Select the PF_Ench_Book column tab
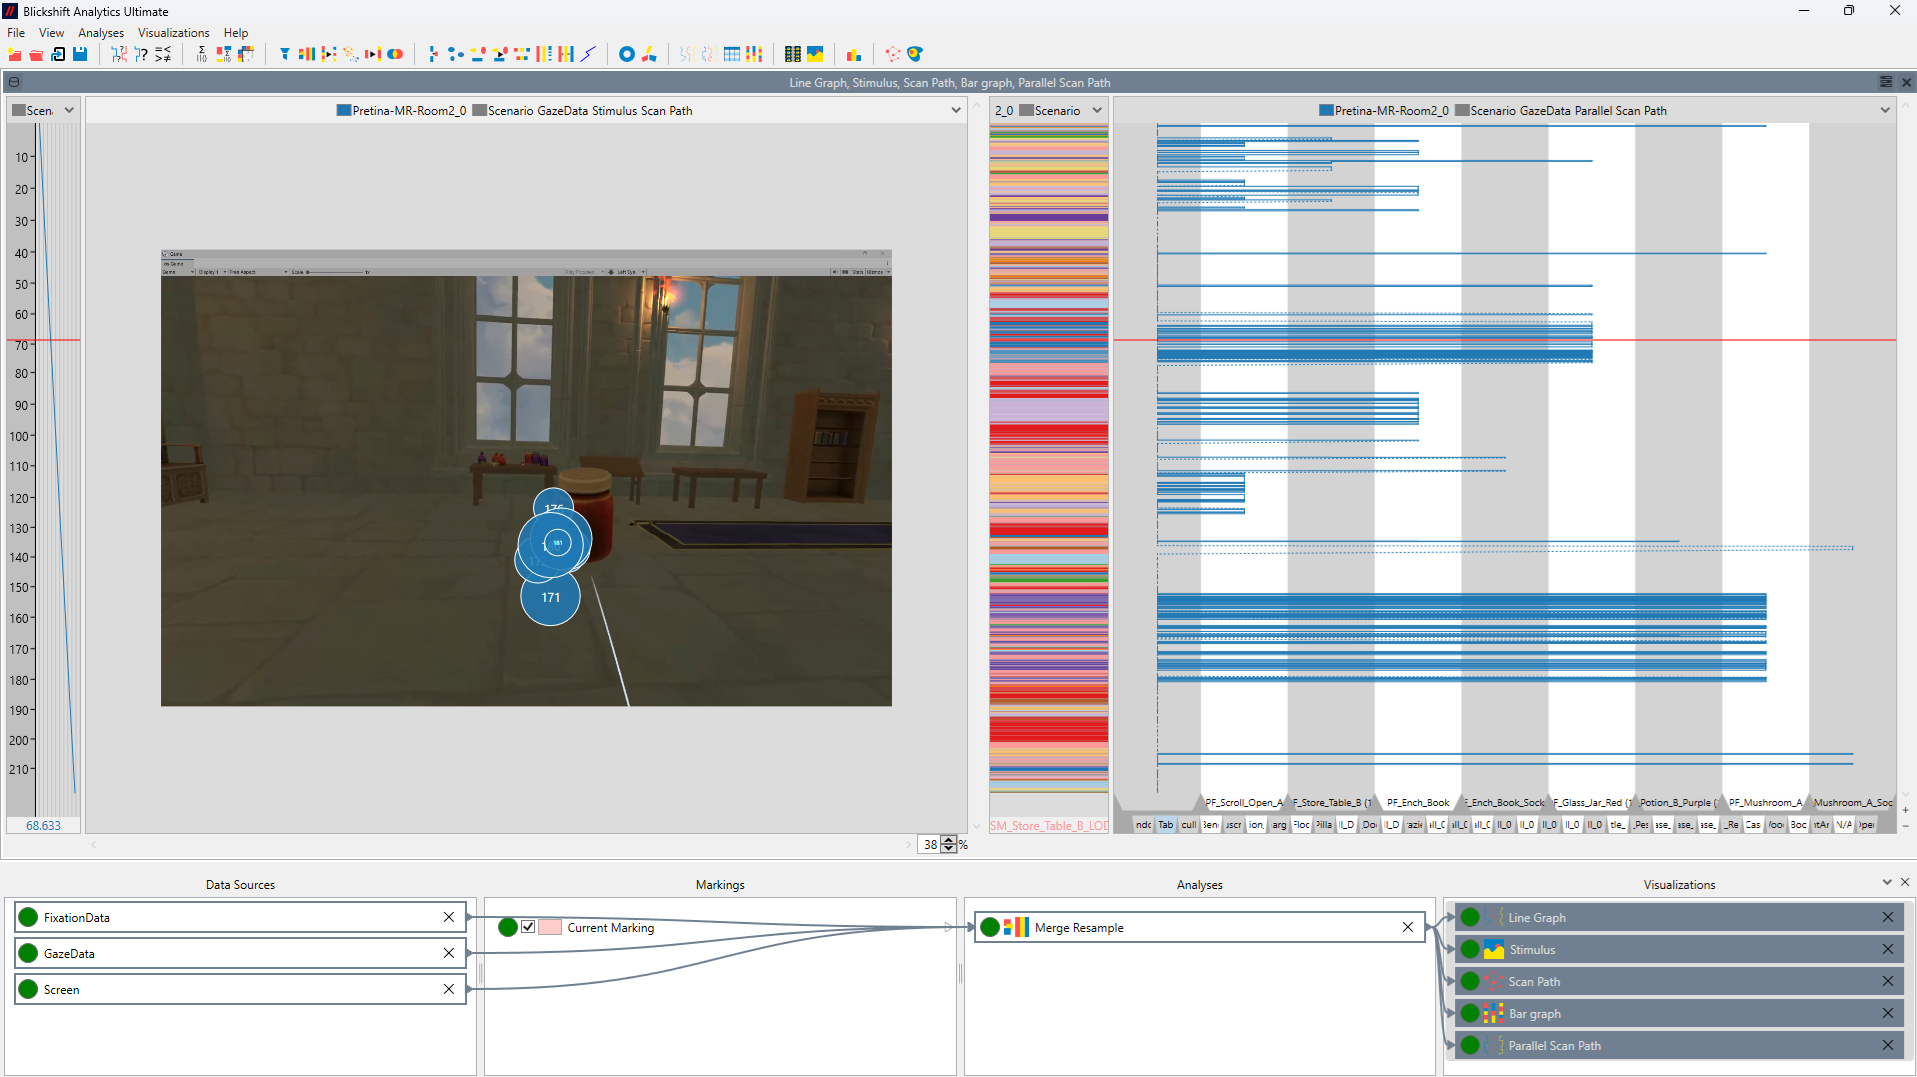Viewport: 1917px width, 1077px height. [1418, 802]
